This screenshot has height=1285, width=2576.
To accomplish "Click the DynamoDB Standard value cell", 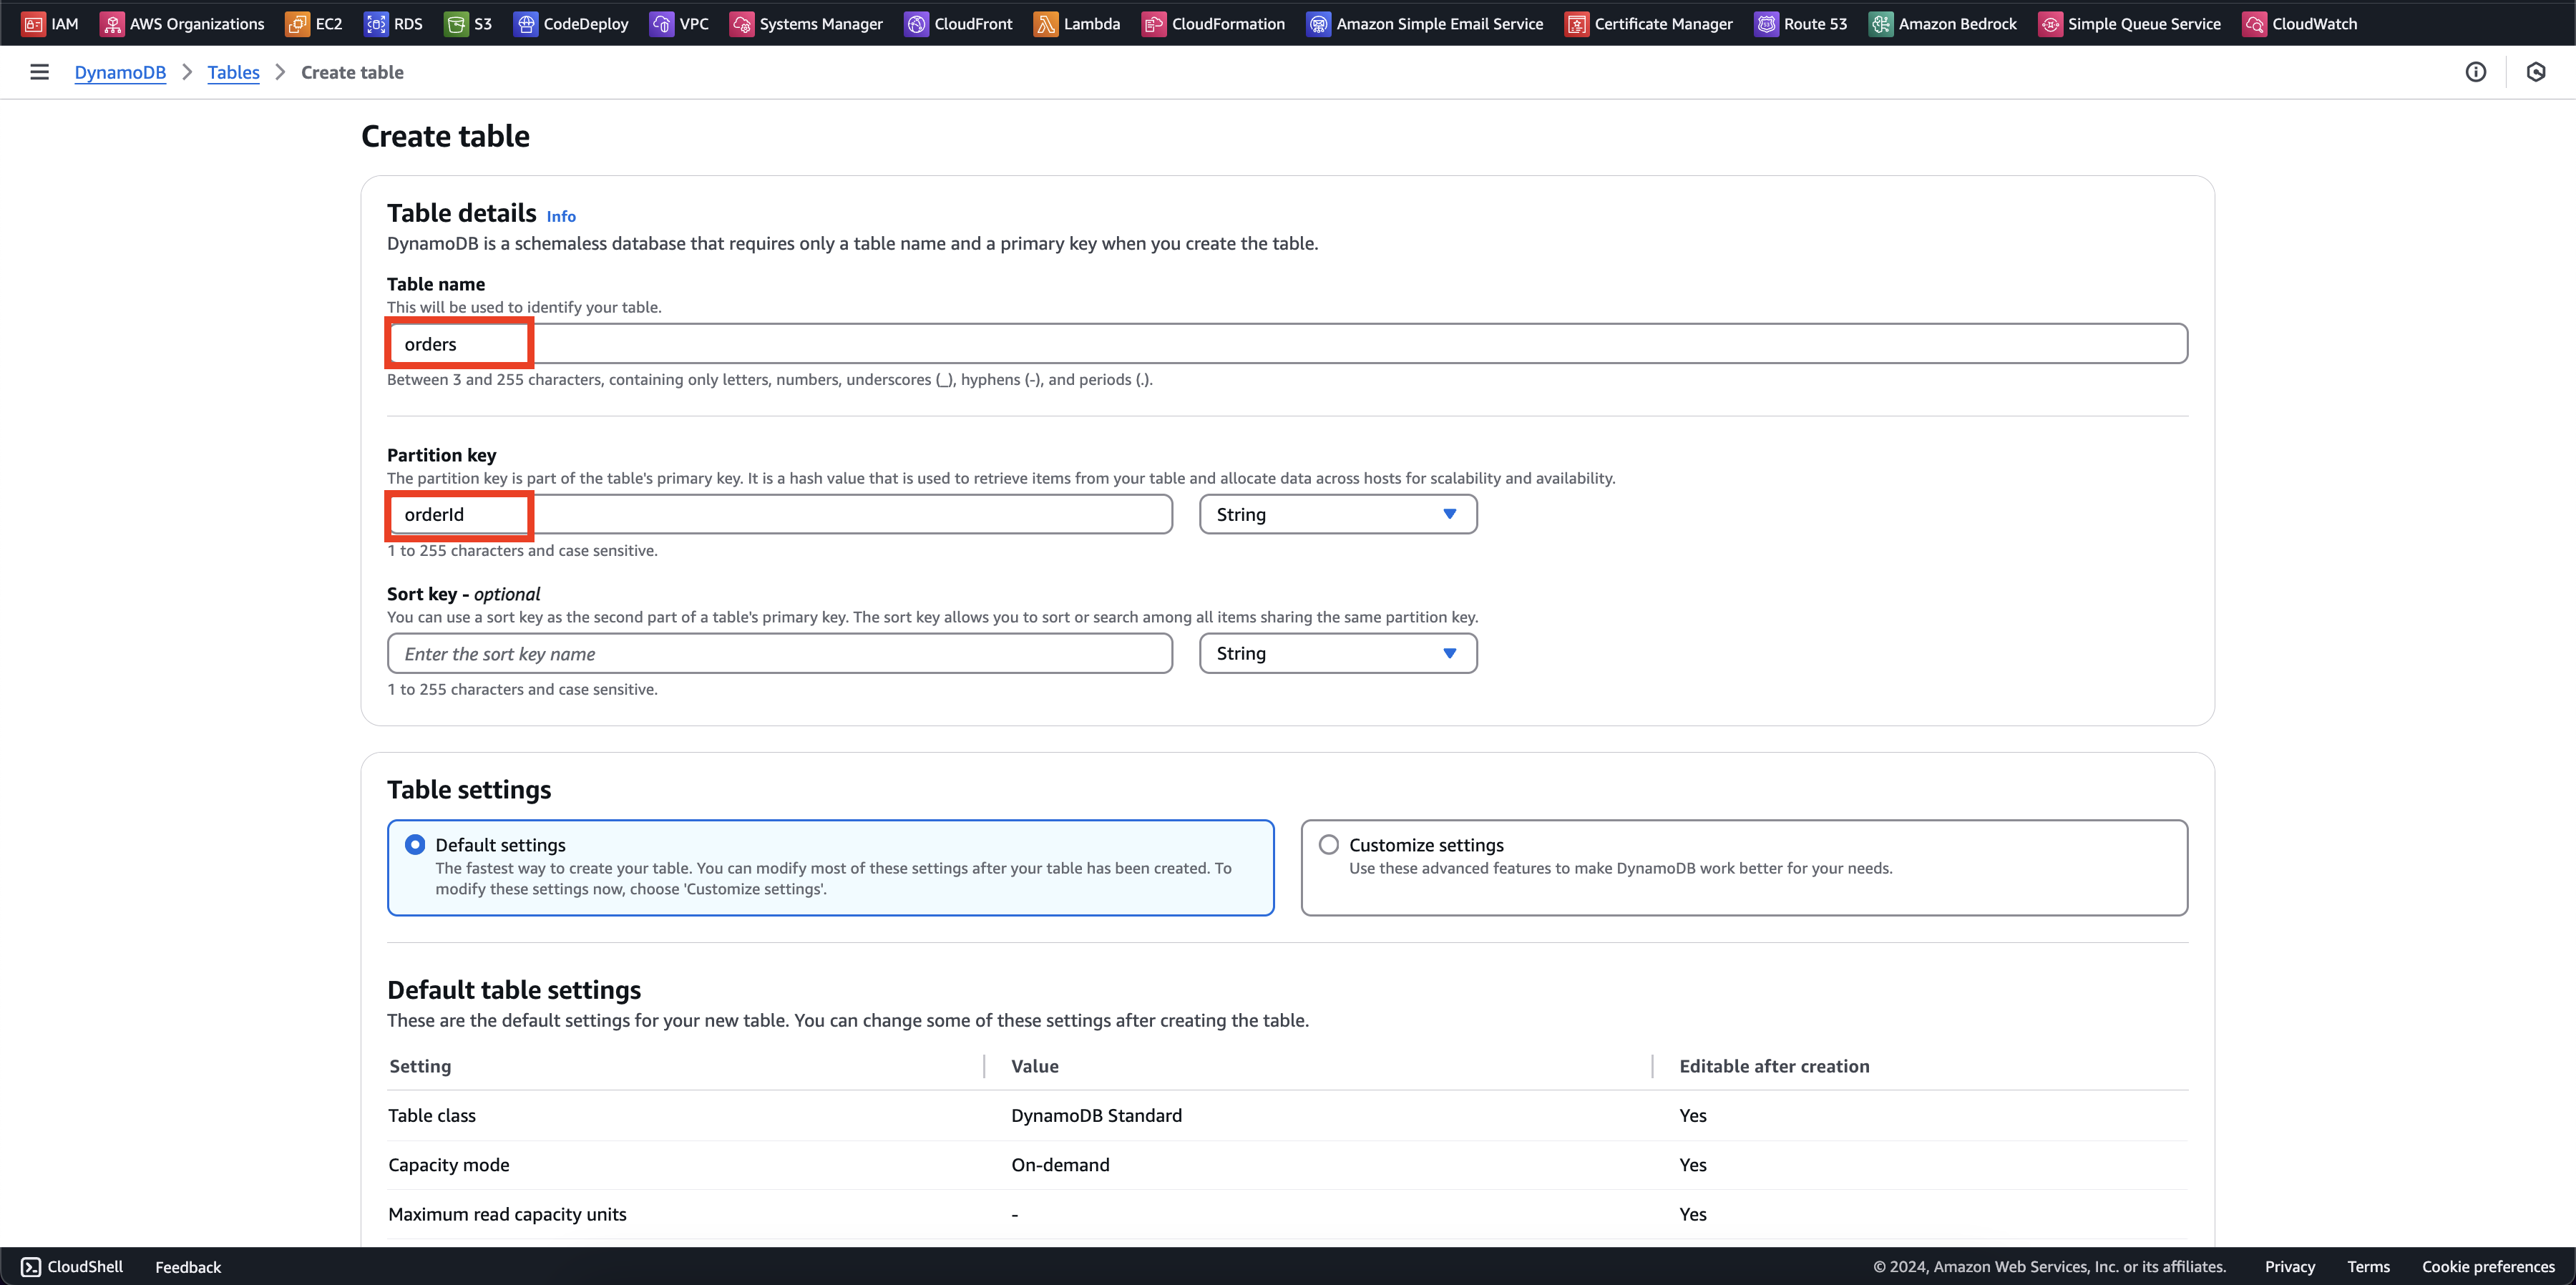I will coord(1096,1115).
